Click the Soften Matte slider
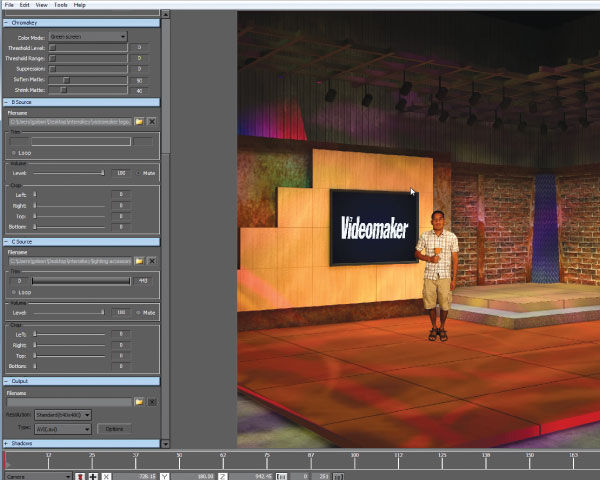Viewport: 600px width, 480px height. [88, 80]
